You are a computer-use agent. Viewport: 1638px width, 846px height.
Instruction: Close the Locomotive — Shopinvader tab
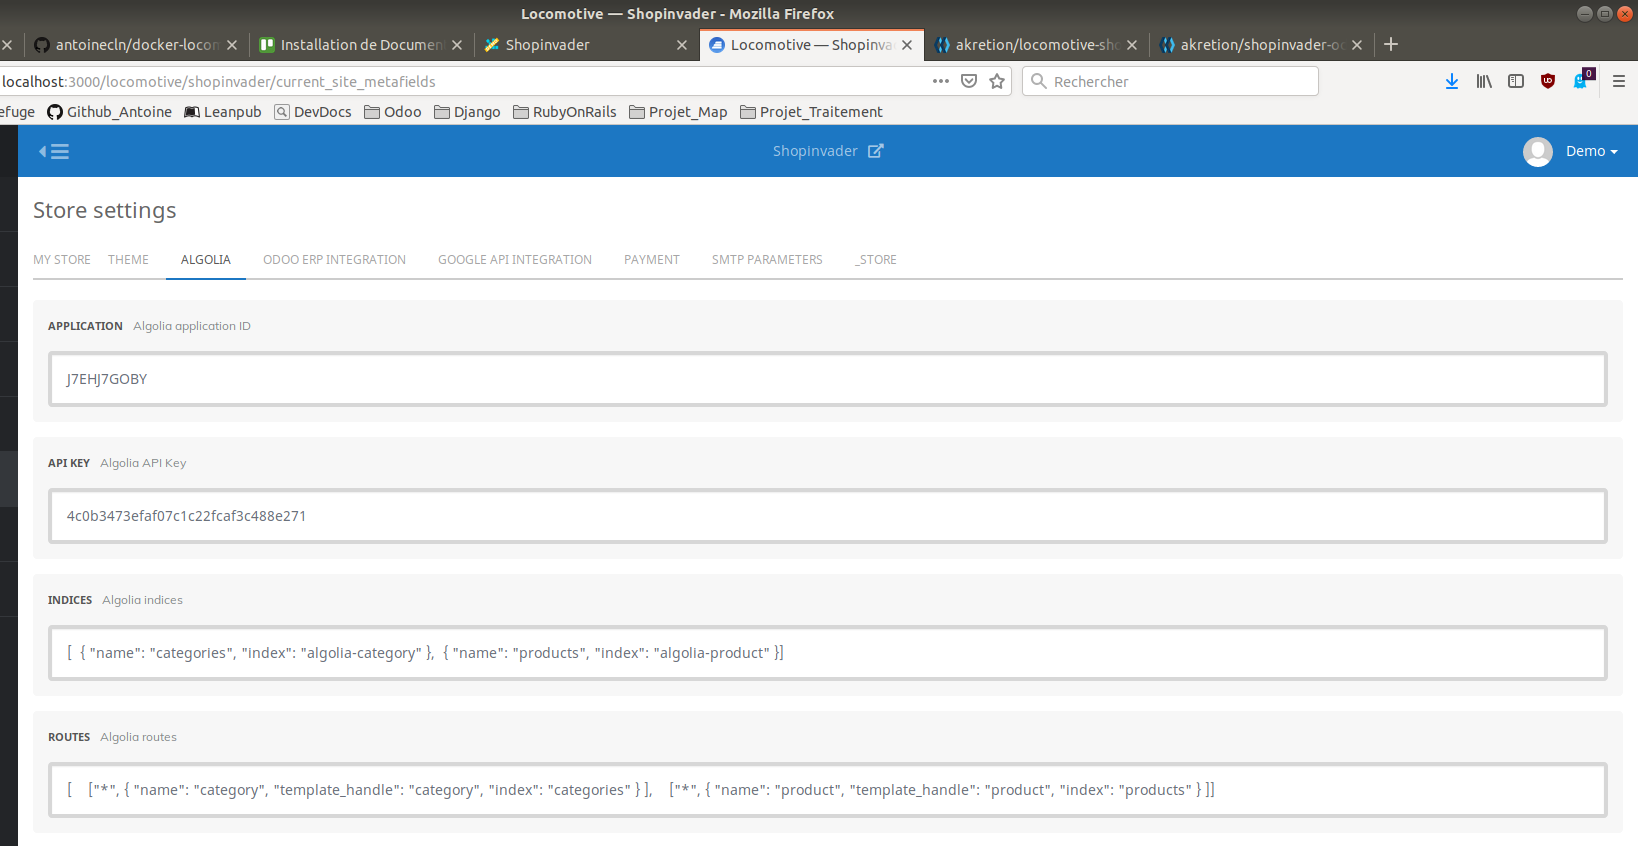pyautogui.click(x=907, y=45)
